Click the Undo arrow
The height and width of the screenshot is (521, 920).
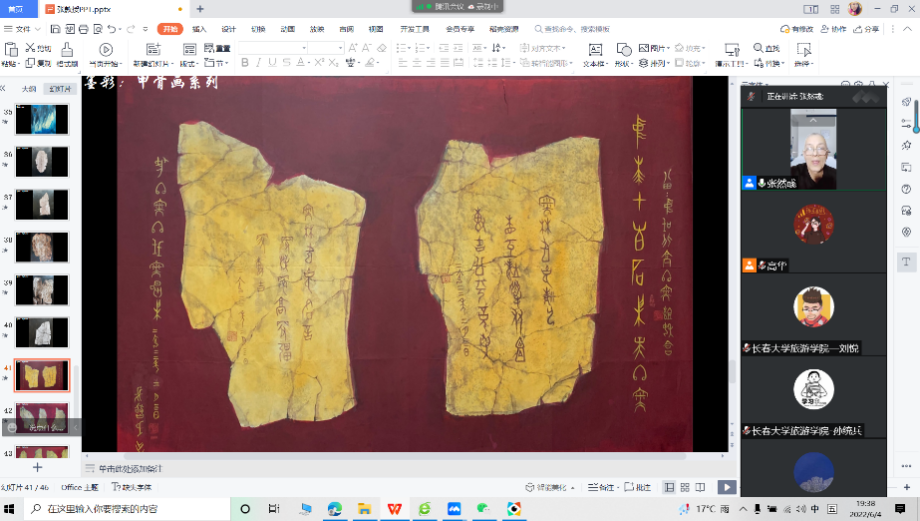coord(111,29)
